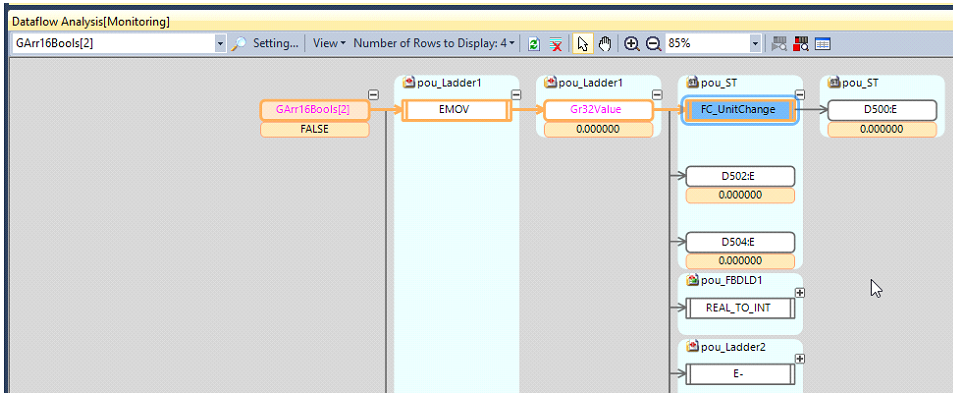The width and height of the screenshot is (953, 397).
Task: Click the 0.000000 value under D500:E
Action: [882, 129]
